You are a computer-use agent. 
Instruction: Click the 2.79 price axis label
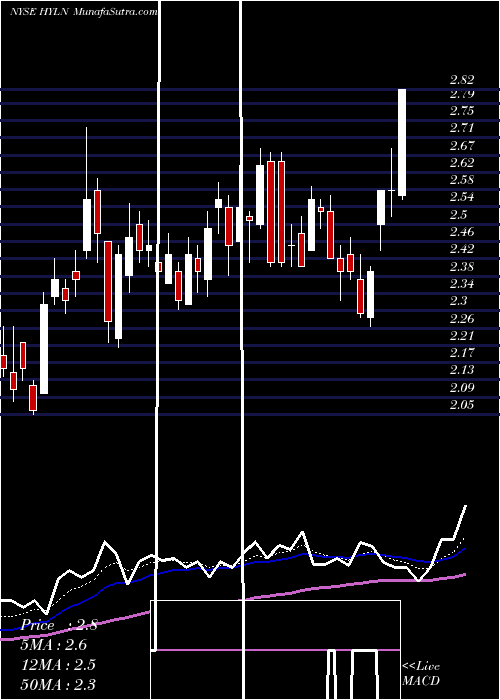click(462, 94)
